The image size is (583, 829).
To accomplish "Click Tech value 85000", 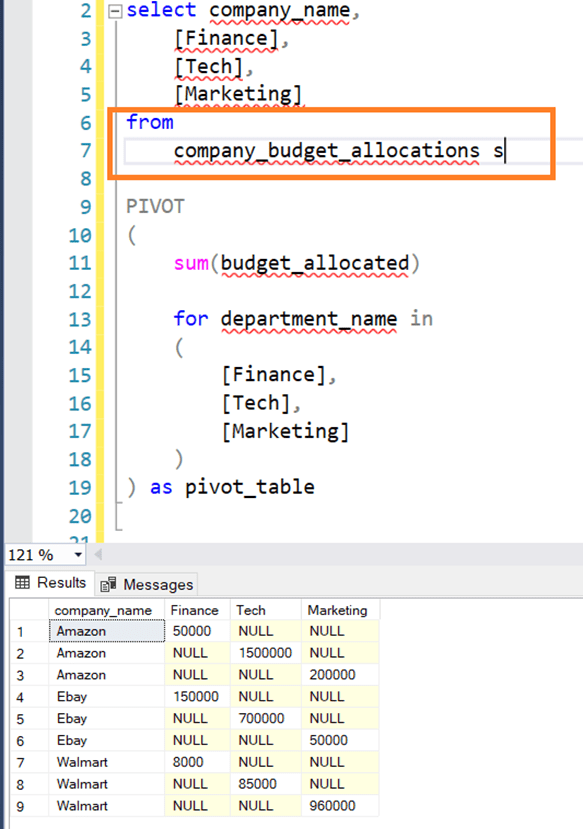I will (x=265, y=784).
